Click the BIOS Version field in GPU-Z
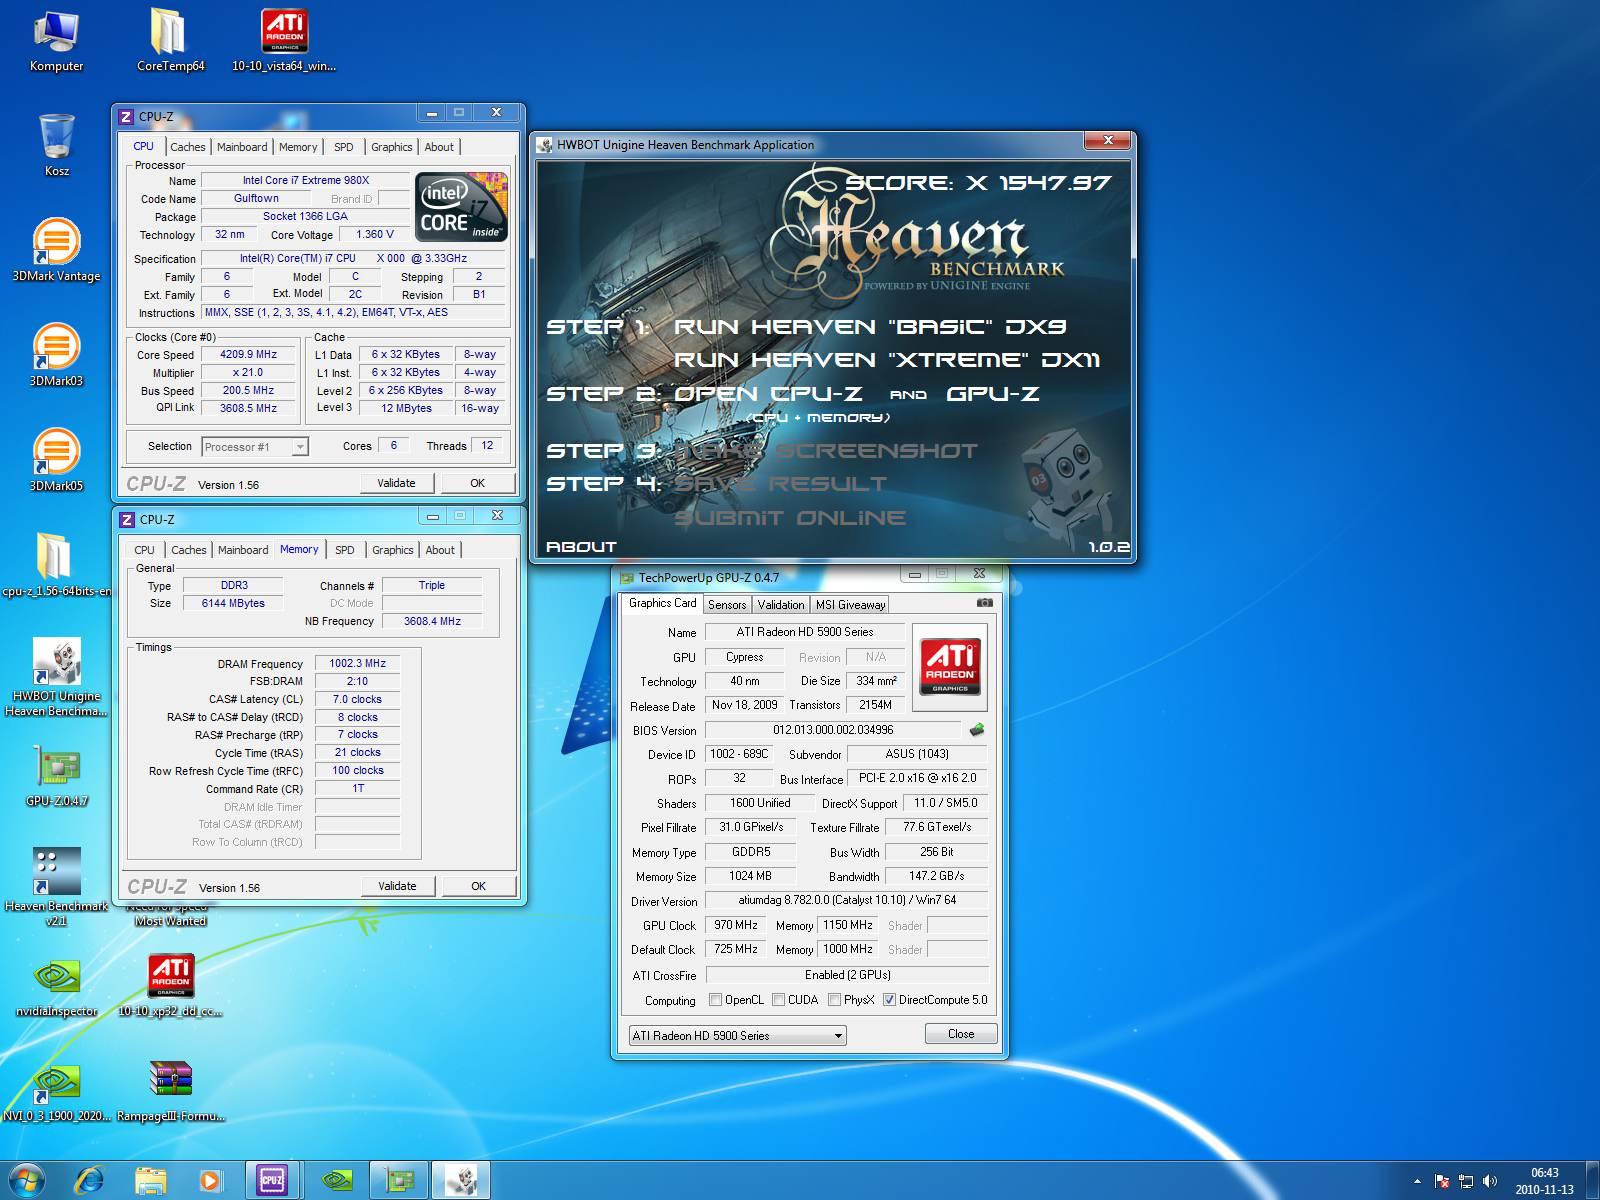This screenshot has width=1600, height=1200. [x=833, y=730]
